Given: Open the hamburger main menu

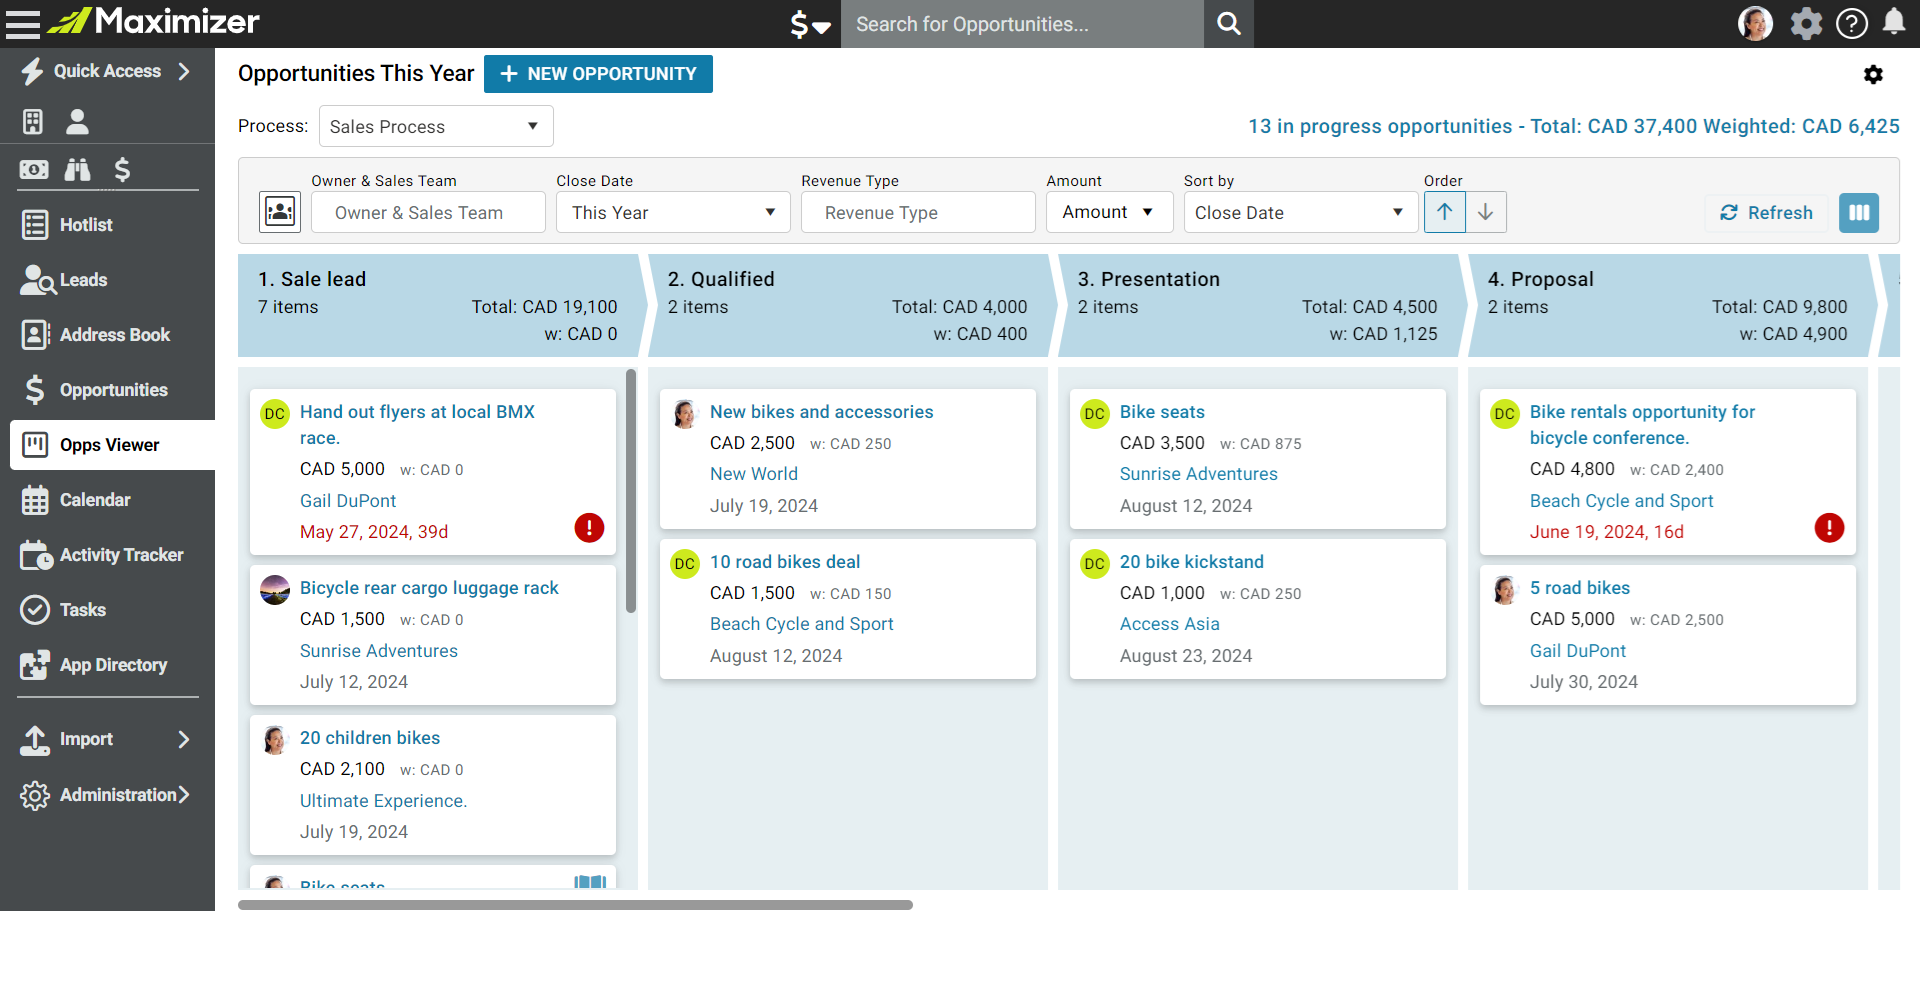Looking at the screenshot, I should (x=23, y=24).
